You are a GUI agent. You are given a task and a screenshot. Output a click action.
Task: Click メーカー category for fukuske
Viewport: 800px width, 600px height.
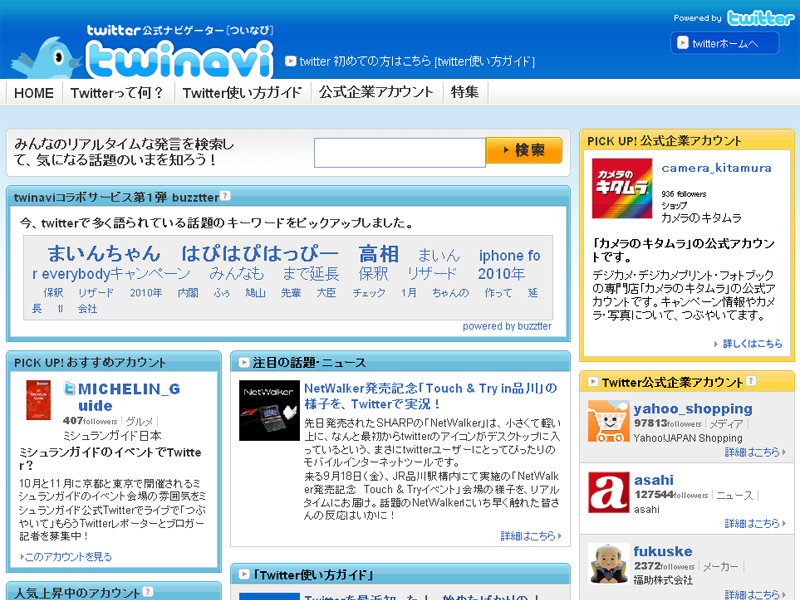(720, 567)
